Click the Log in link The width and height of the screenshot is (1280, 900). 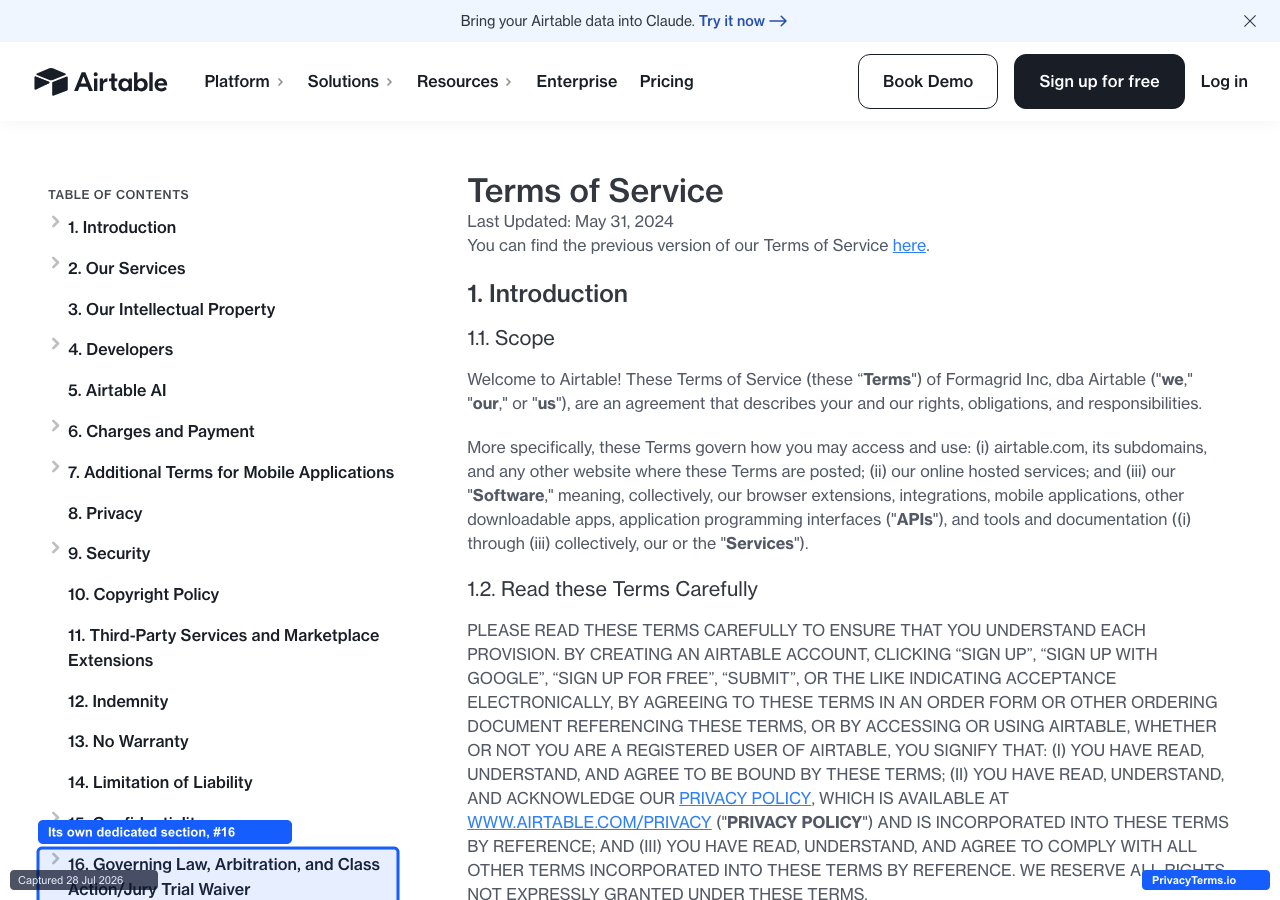click(x=1224, y=81)
